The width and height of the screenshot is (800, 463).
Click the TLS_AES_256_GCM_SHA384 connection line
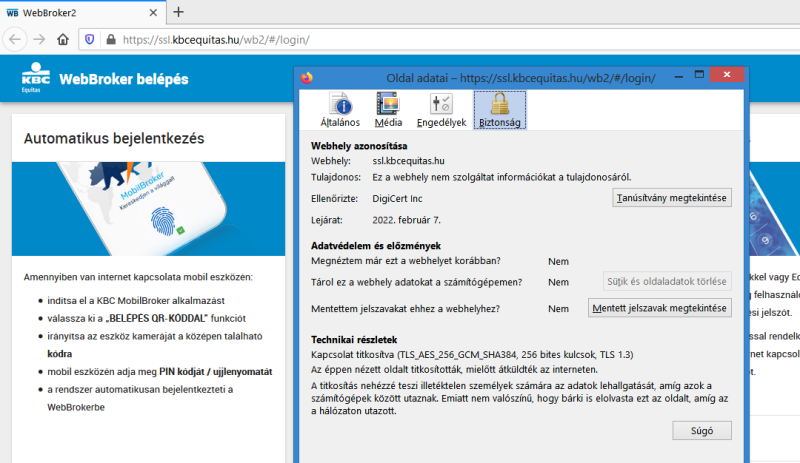pyautogui.click(x=472, y=354)
